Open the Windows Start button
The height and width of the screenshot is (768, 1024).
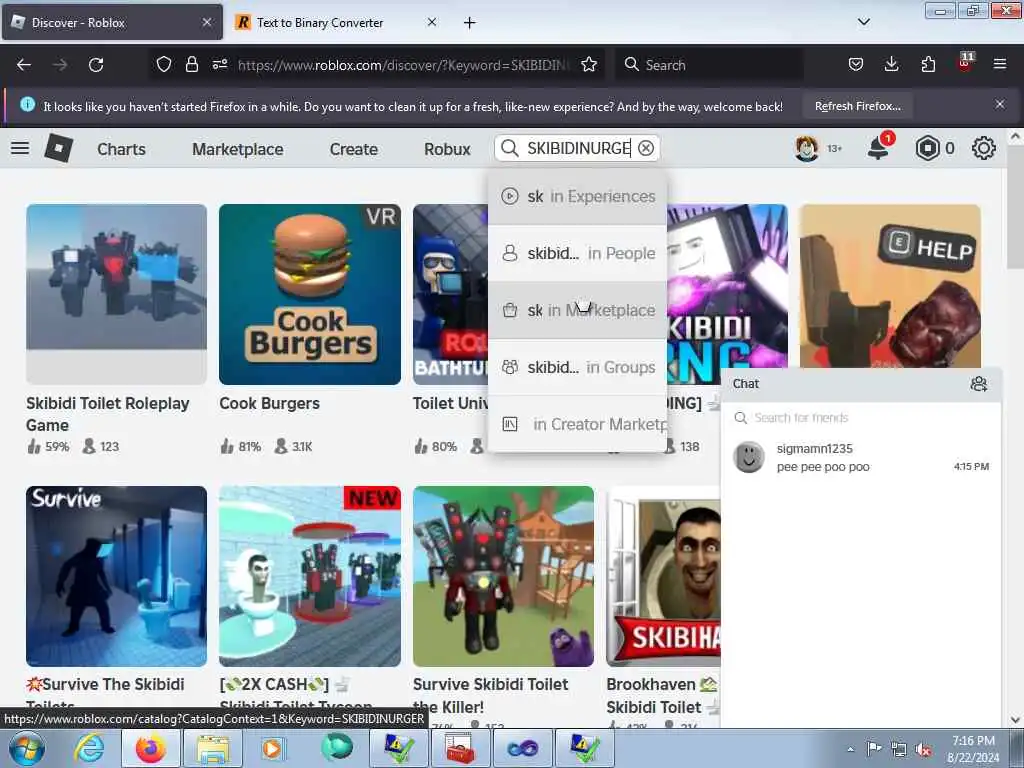pyautogui.click(x=26, y=749)
